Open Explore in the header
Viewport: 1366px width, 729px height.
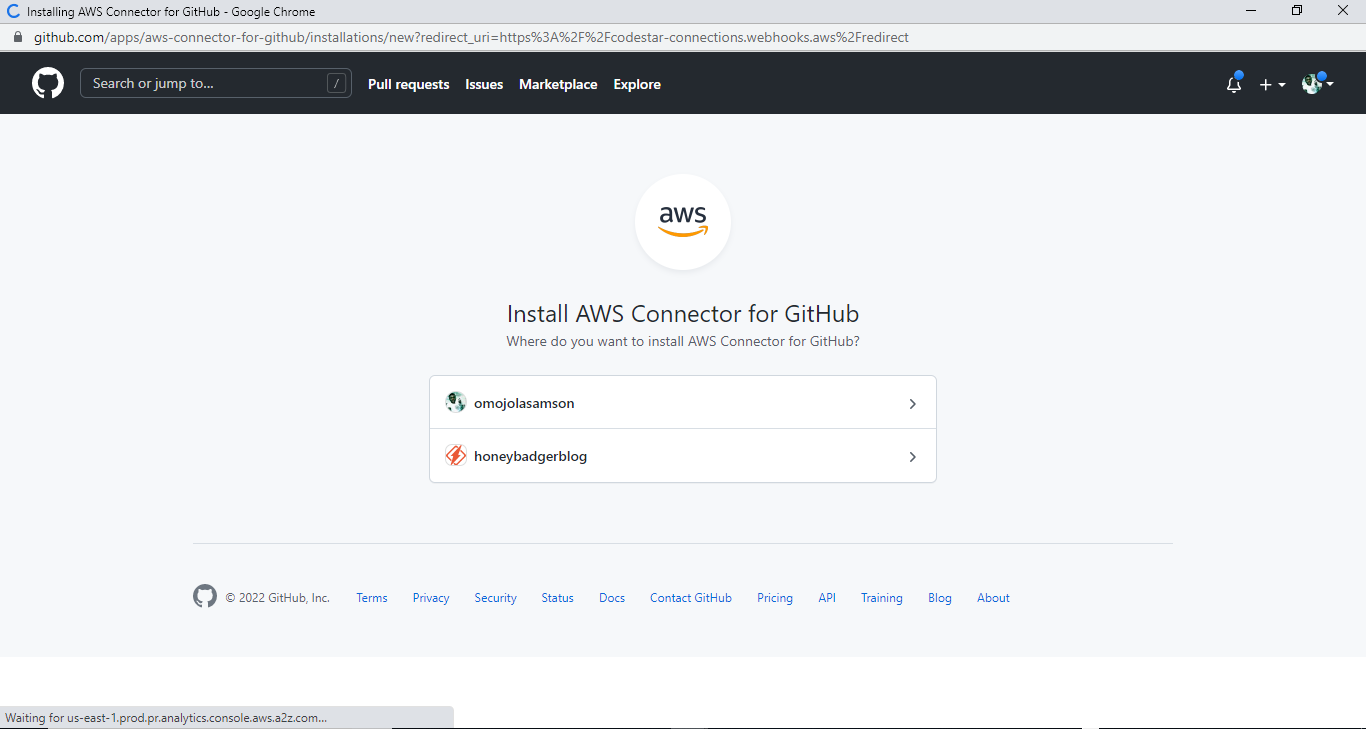pos(637,84)
